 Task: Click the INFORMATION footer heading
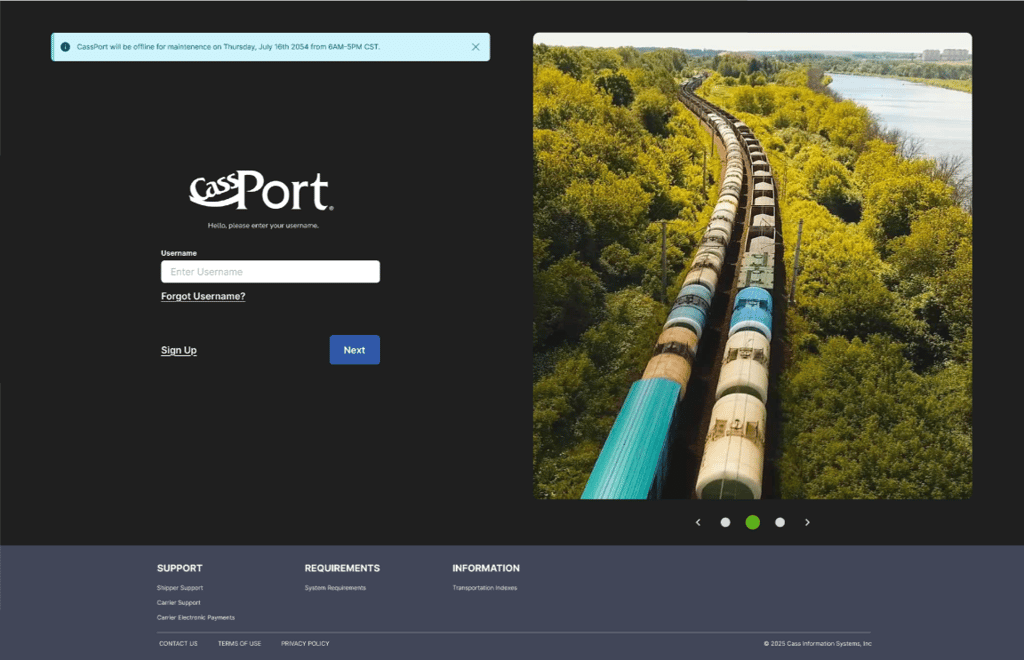tap(486, 568)
